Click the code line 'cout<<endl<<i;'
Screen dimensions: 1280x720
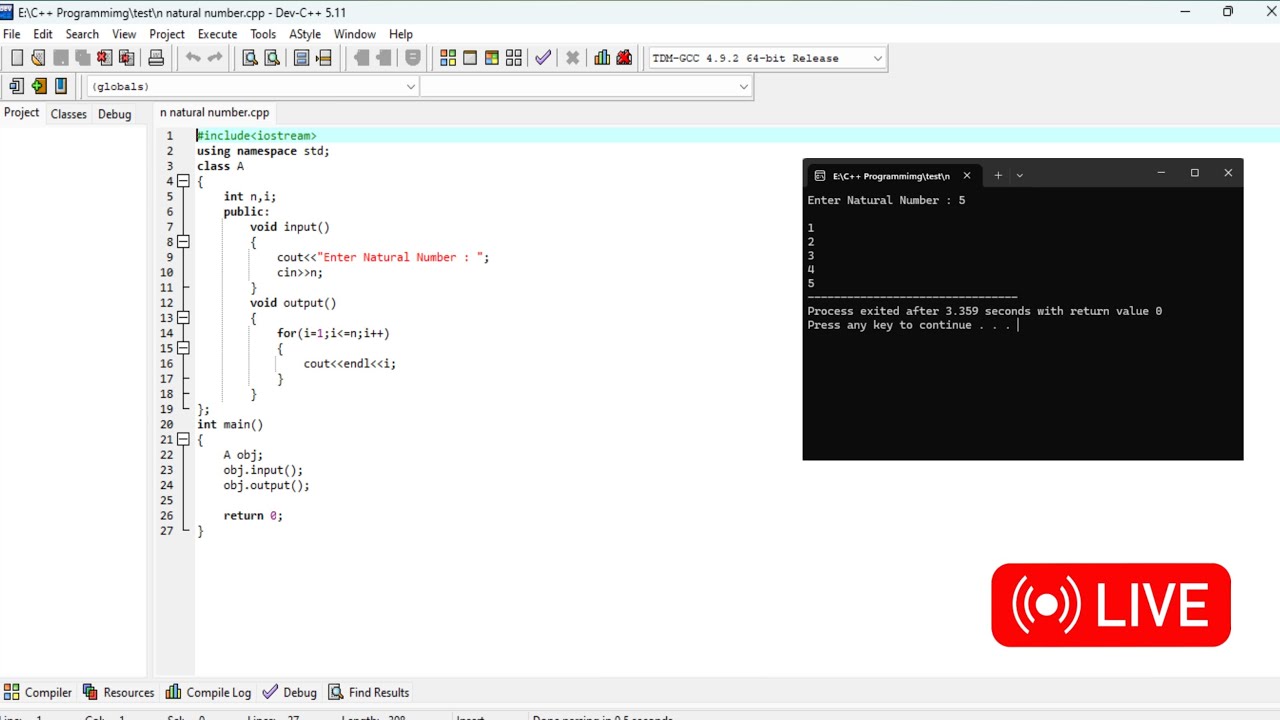pos(350,364)
